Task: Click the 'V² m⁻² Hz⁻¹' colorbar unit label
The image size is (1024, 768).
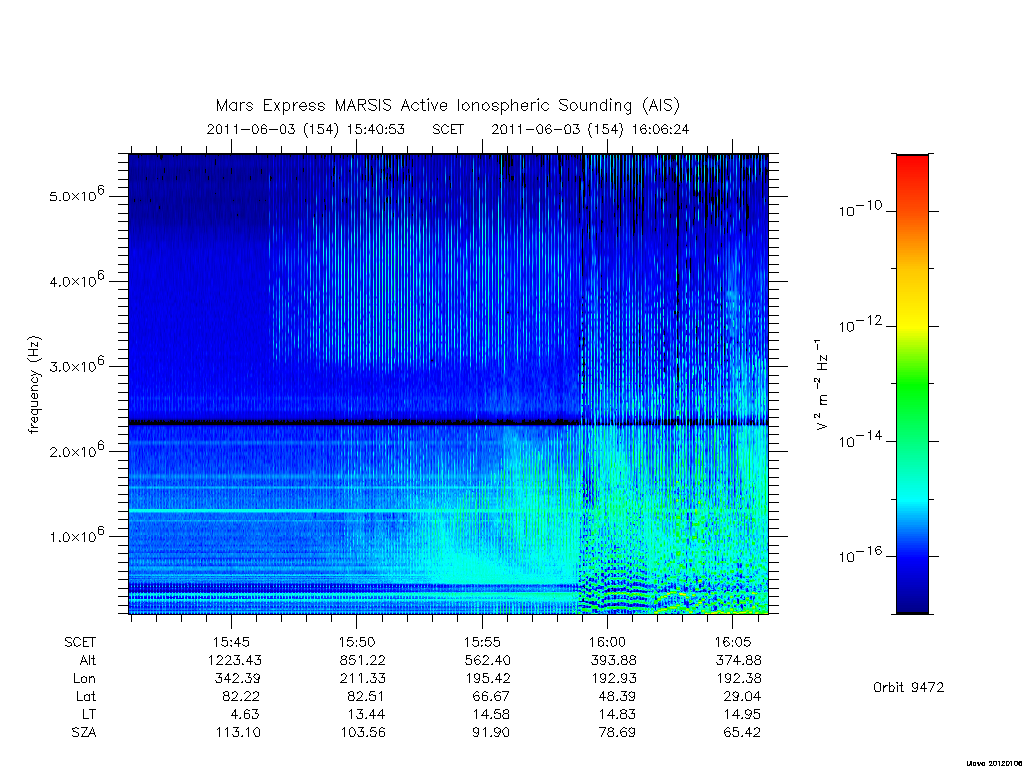Action: (822, 384)
